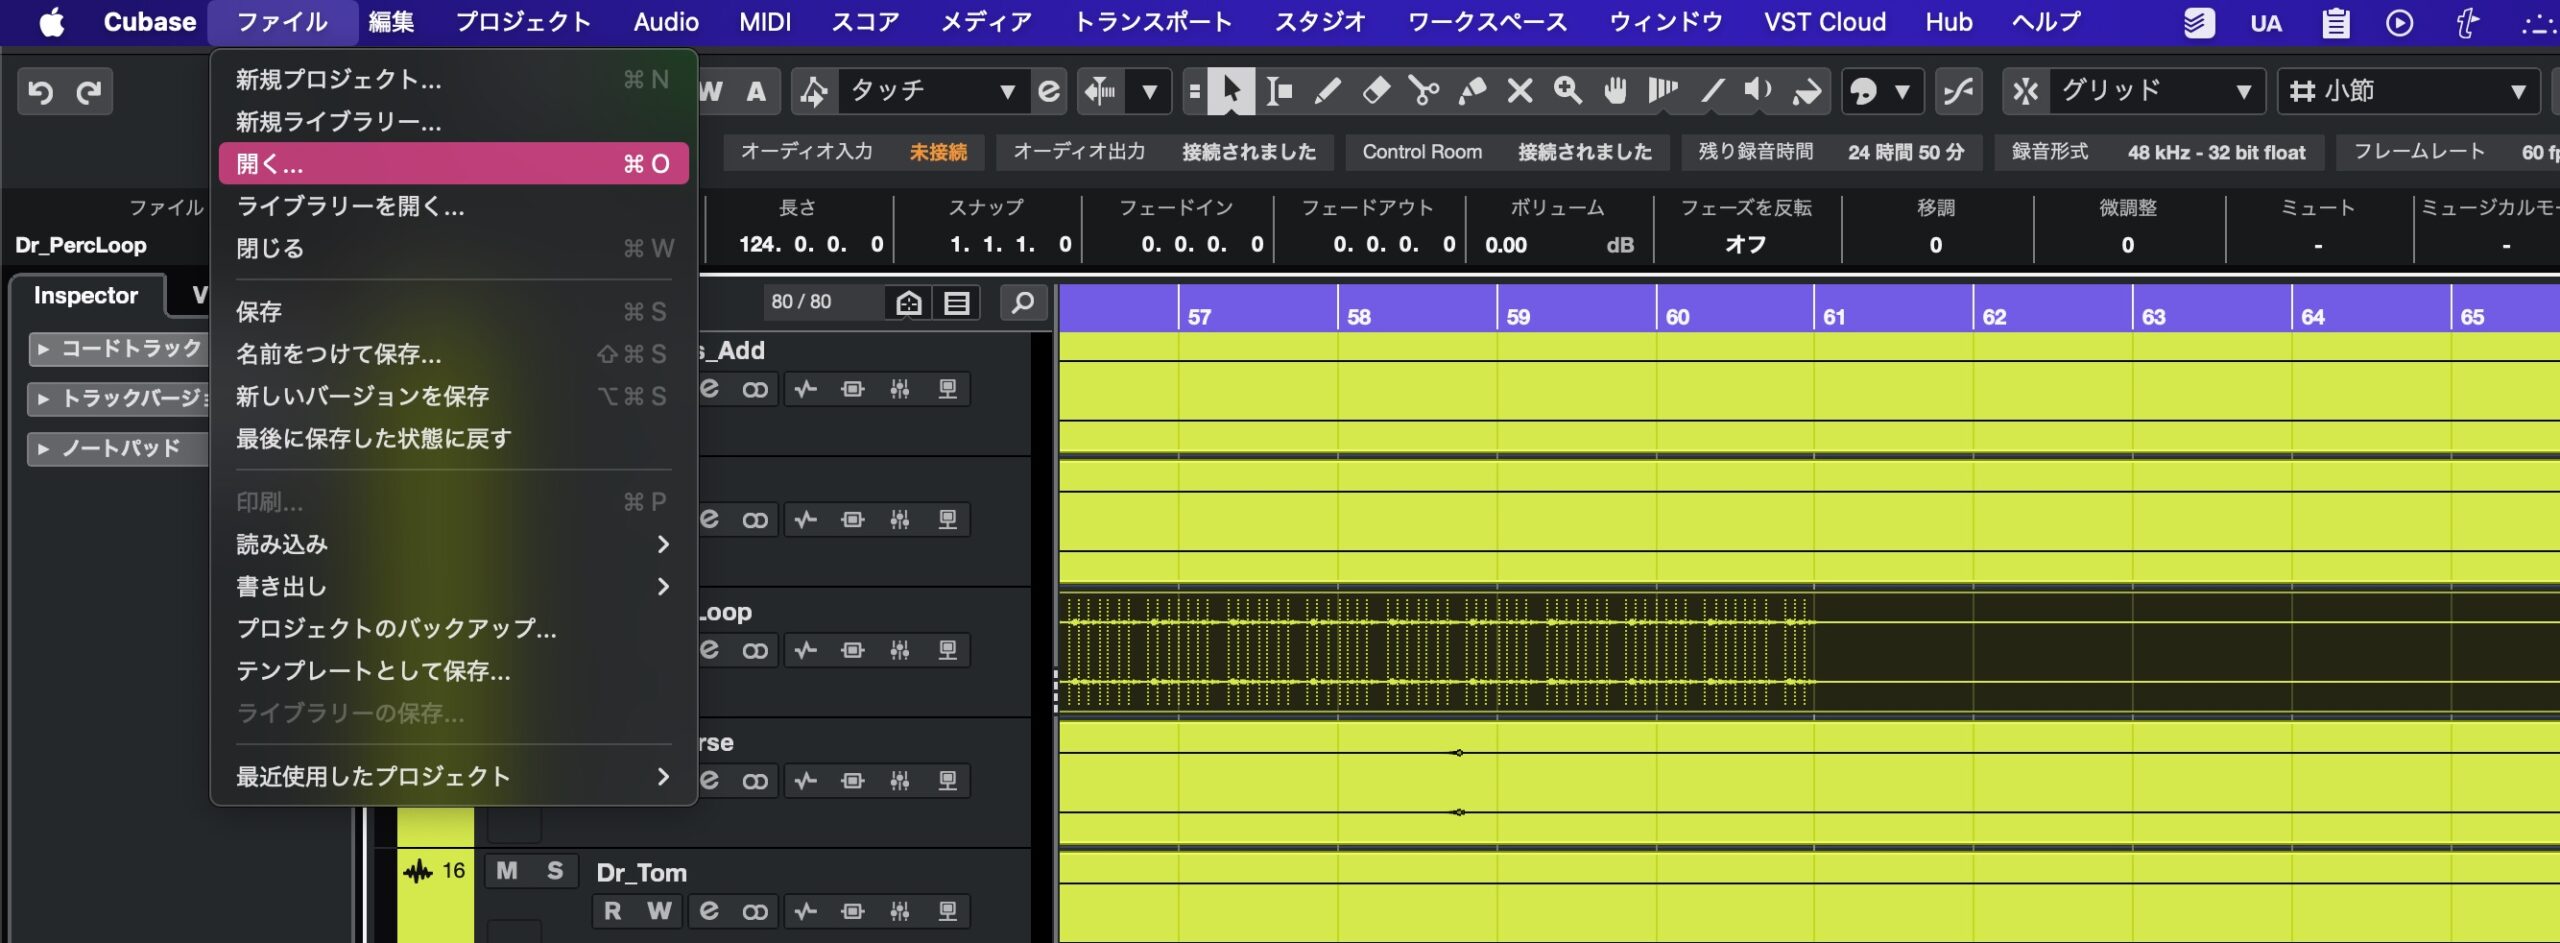Select the Zoom magnifier tool
2560x943 pixels.
click(1567, 92)
